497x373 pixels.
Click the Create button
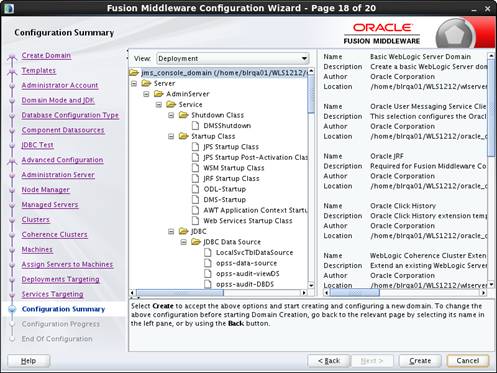pos(420,361)
